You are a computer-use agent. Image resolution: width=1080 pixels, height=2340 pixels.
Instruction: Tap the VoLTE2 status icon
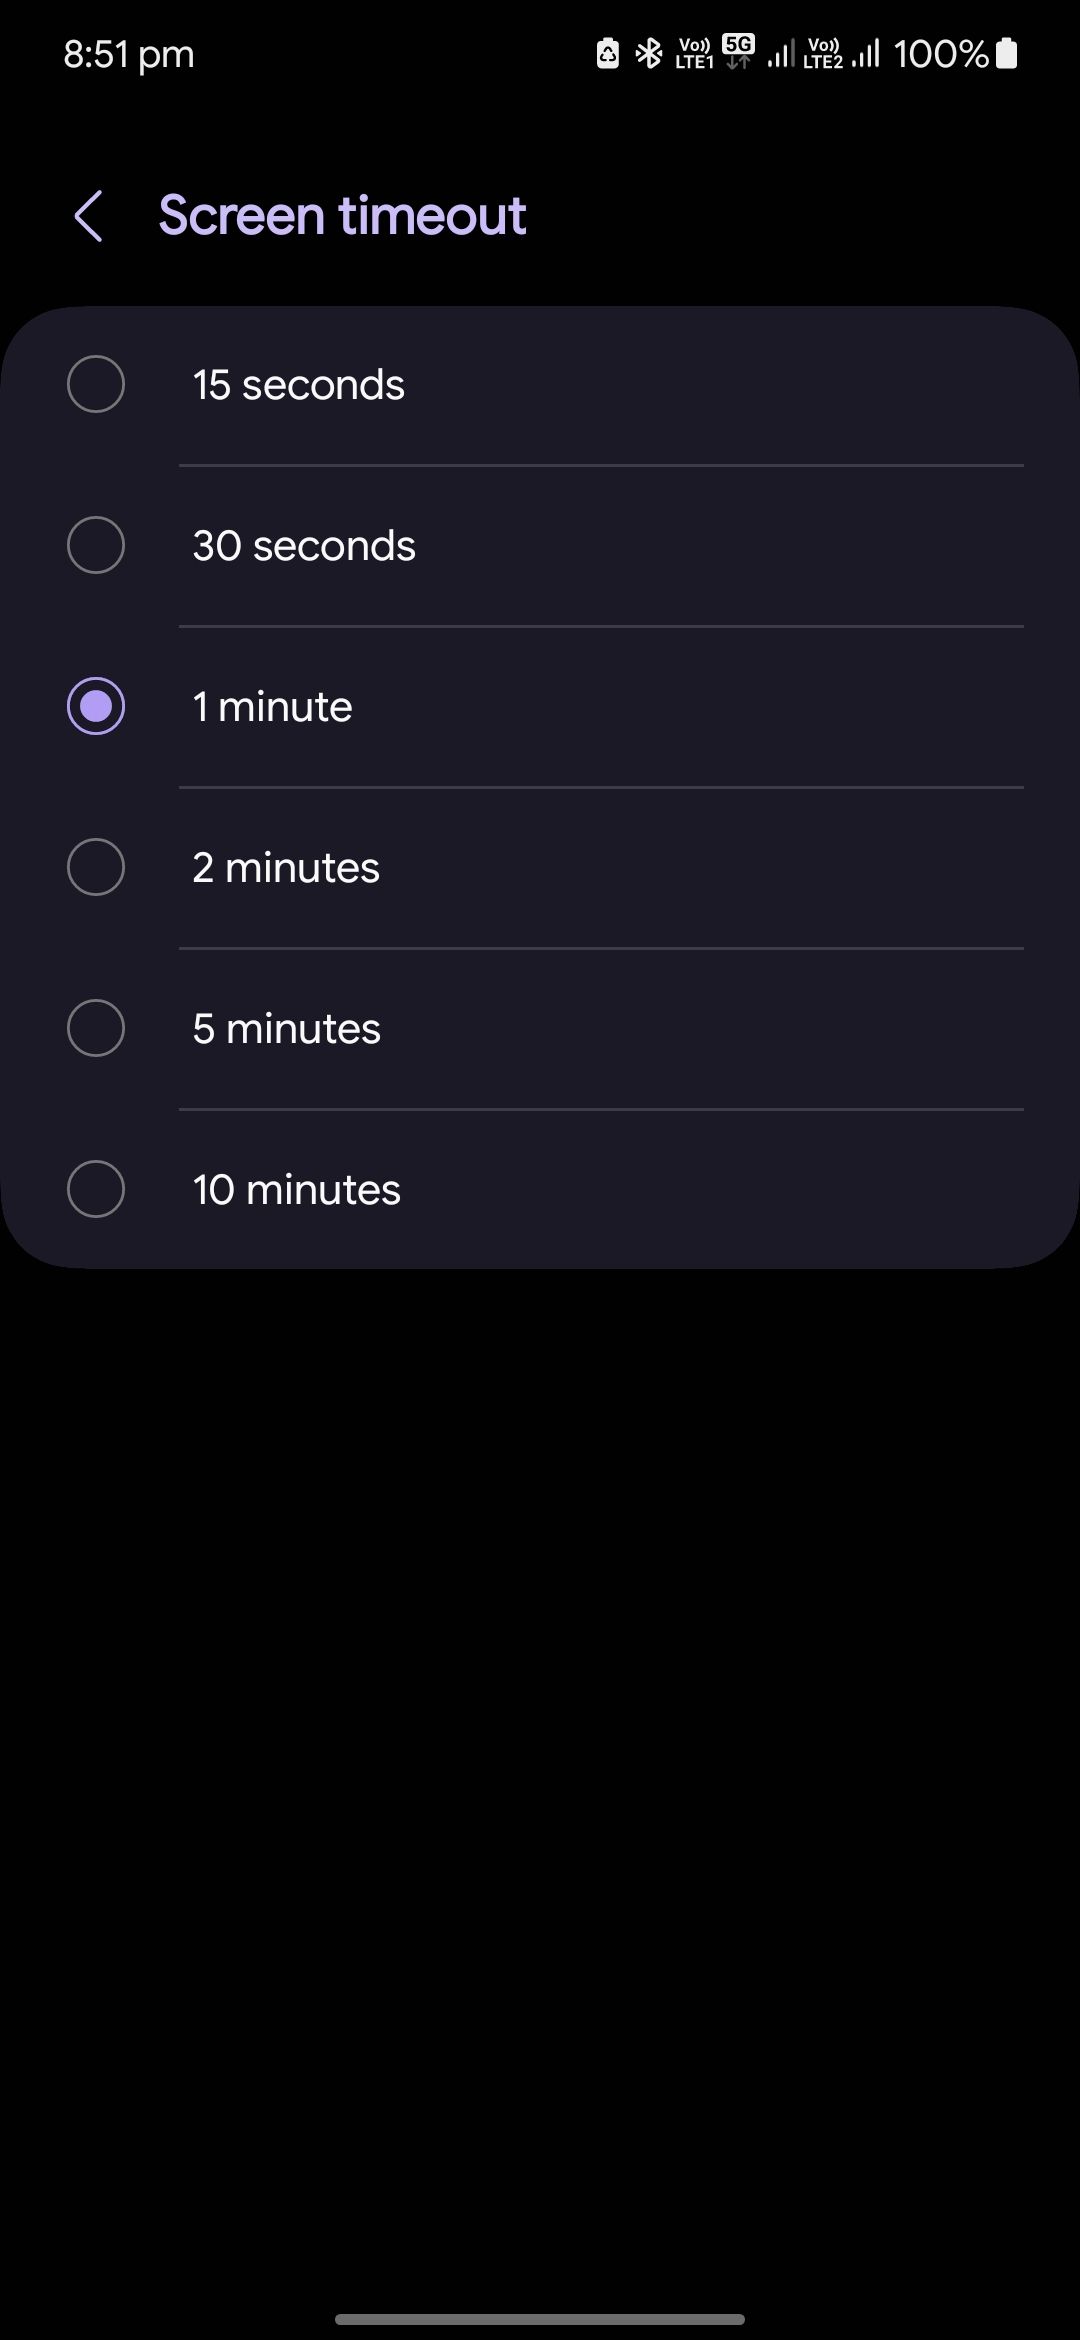(x=823, y=53)
